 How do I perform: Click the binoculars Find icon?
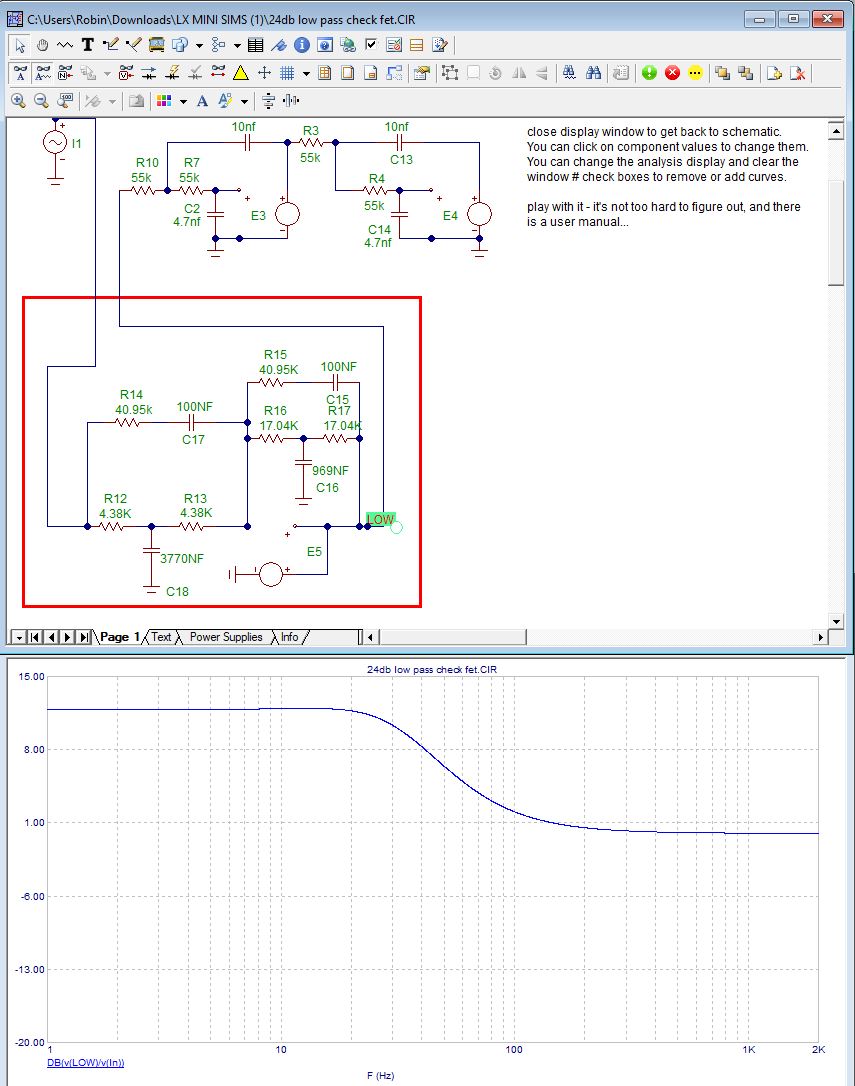point(593,73)
